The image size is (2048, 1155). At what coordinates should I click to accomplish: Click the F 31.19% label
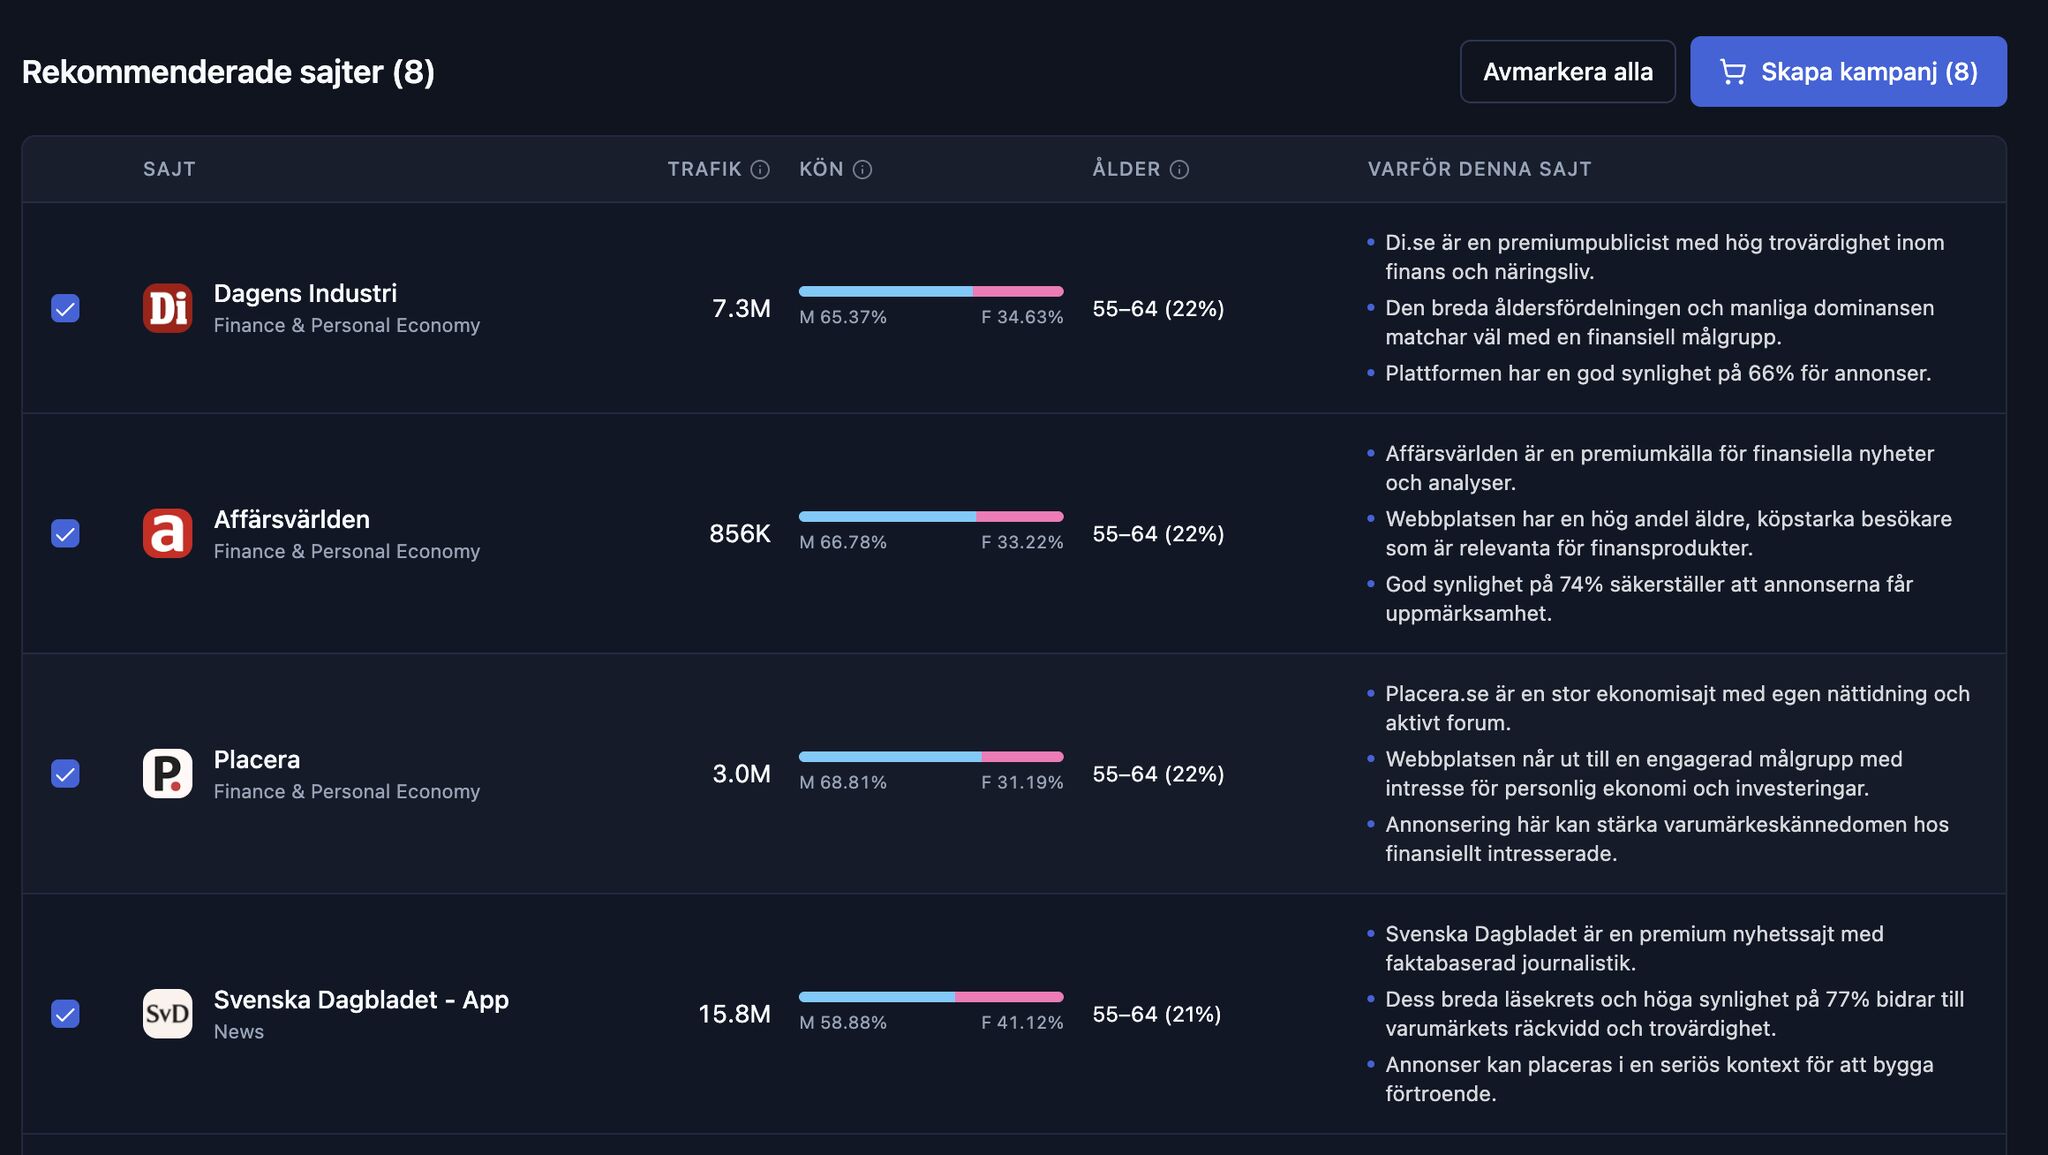tap(1022, 782)
